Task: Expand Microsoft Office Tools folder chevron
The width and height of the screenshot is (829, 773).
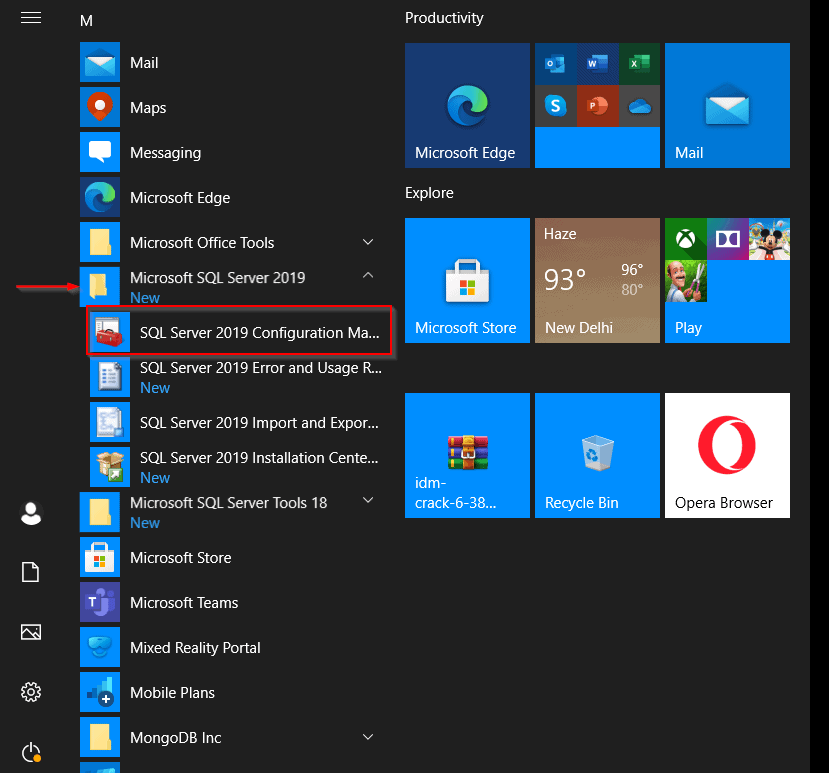Action: tap(368, 242)
